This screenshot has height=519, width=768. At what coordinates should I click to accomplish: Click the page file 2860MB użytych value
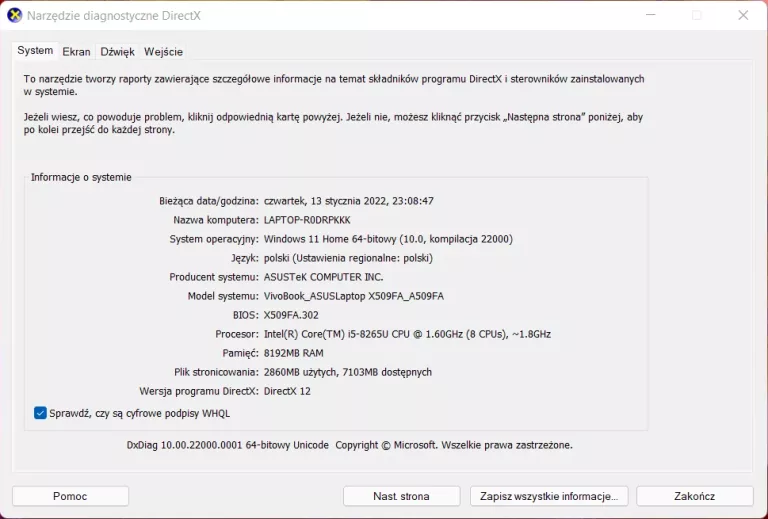348,372
